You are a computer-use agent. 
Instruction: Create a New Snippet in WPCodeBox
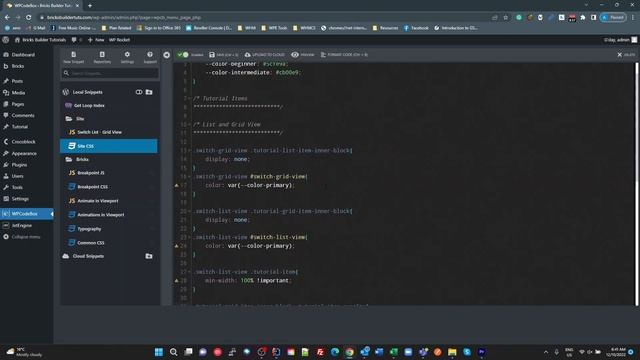point(73,57)
